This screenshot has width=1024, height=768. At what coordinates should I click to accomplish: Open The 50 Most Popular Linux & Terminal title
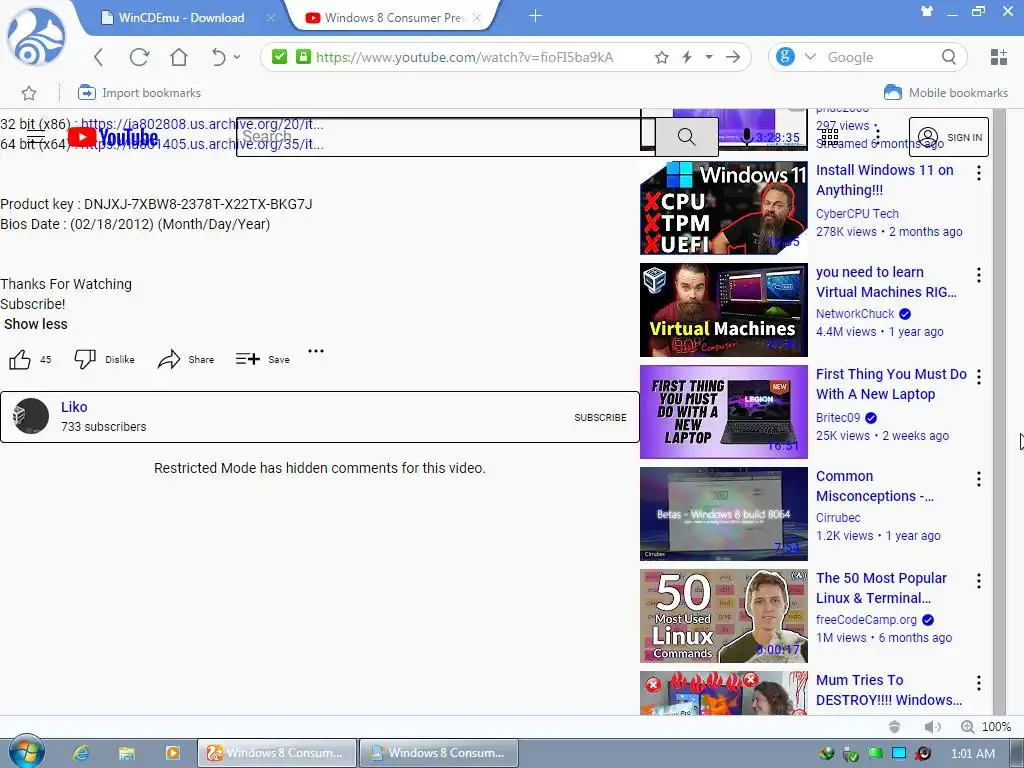(x=881, y=588)
